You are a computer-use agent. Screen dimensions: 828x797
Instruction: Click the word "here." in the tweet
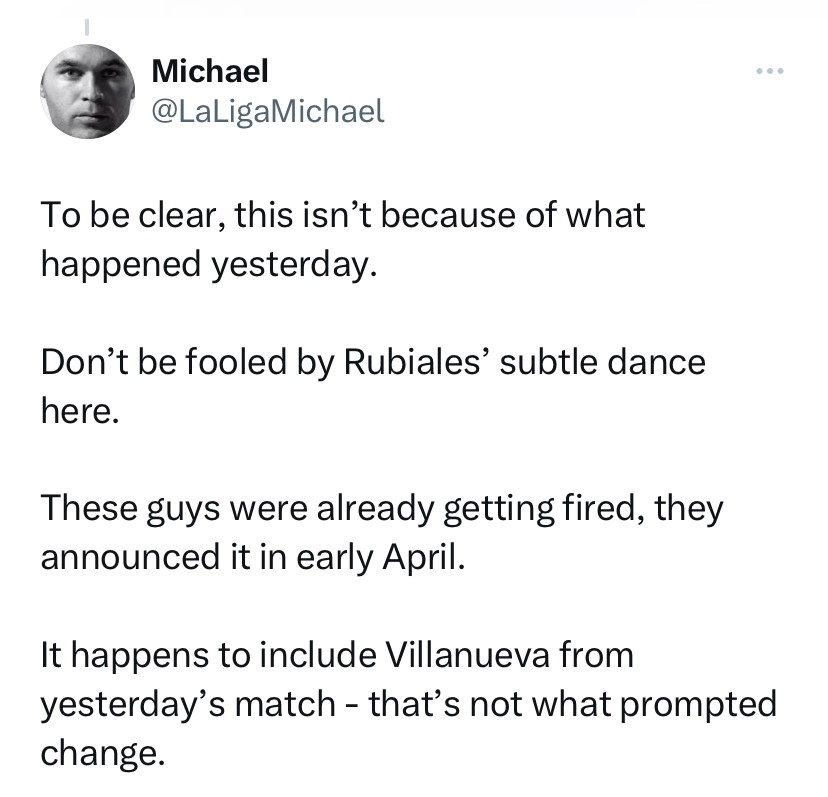point(79,411)
